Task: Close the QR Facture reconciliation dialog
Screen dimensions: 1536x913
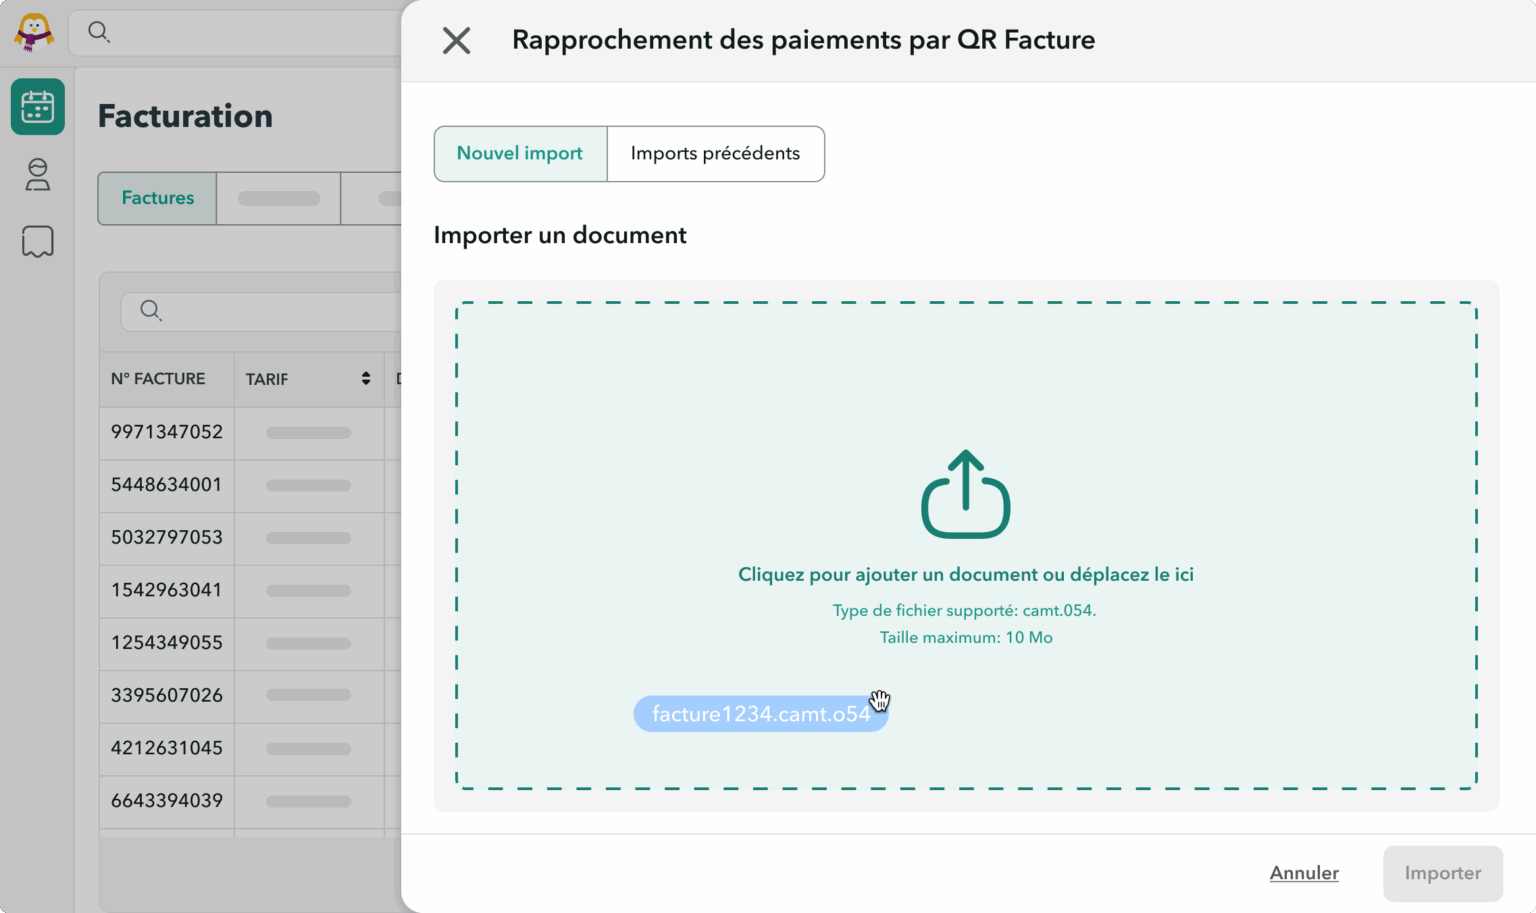Action: [x=456, y=40]
